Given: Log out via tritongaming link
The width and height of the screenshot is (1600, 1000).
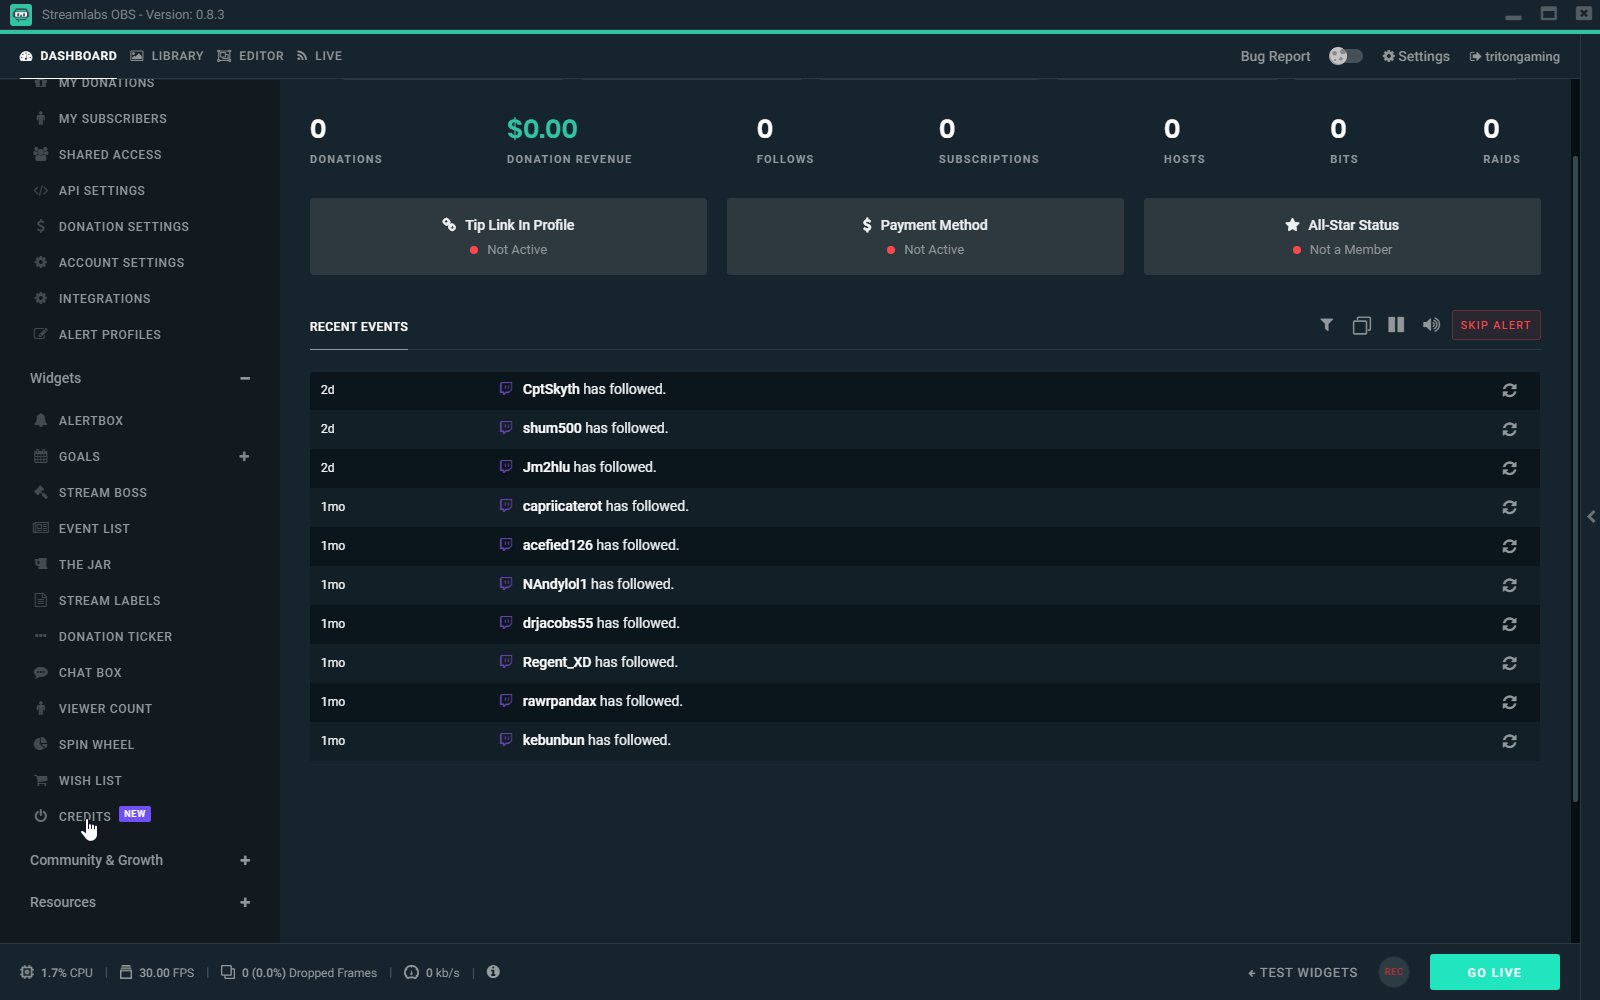Looking at the screenshot, I should click(1514, 56).
